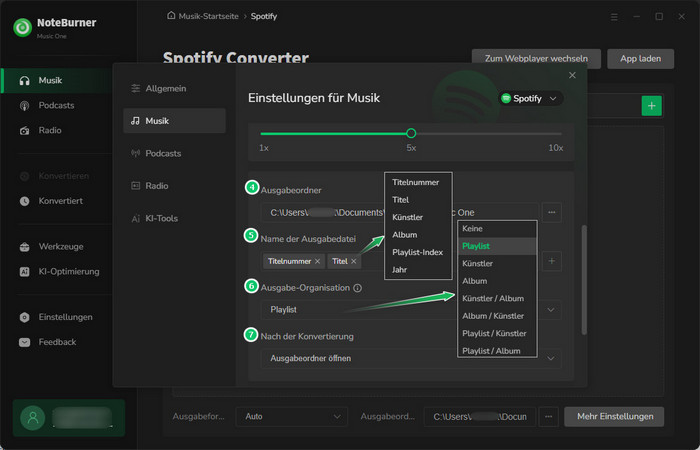Screen dimensions: 700x450
Task: Click the Musik-Startseite home icon
Action: 171,16
